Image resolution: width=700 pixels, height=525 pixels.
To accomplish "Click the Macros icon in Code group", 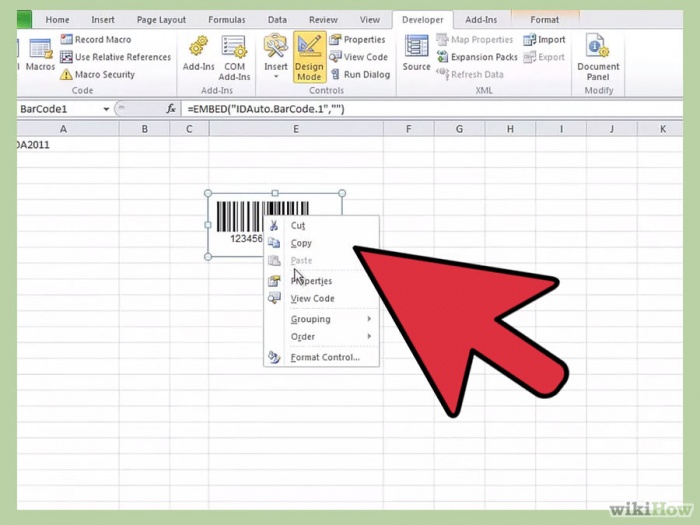I will pos(40,49).
